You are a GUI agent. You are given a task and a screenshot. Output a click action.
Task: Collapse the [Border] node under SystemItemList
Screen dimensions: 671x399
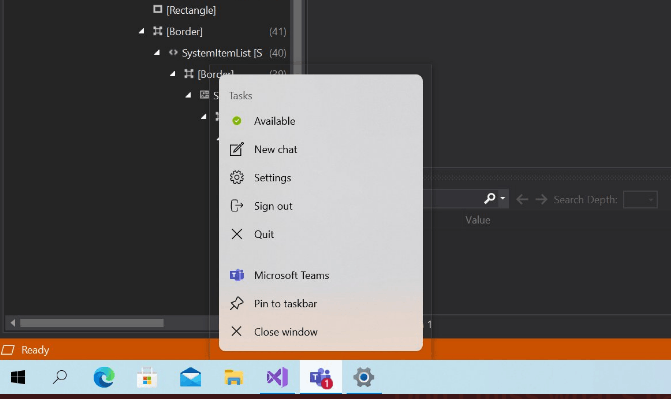tap(172, 74)
